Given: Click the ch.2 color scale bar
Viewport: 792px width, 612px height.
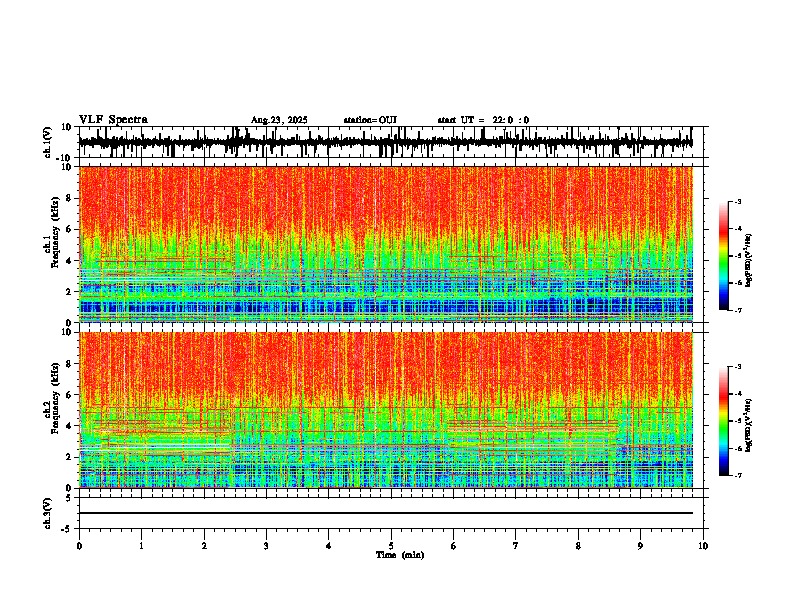Looking at the screenshot, I should (x=724, y=421).
